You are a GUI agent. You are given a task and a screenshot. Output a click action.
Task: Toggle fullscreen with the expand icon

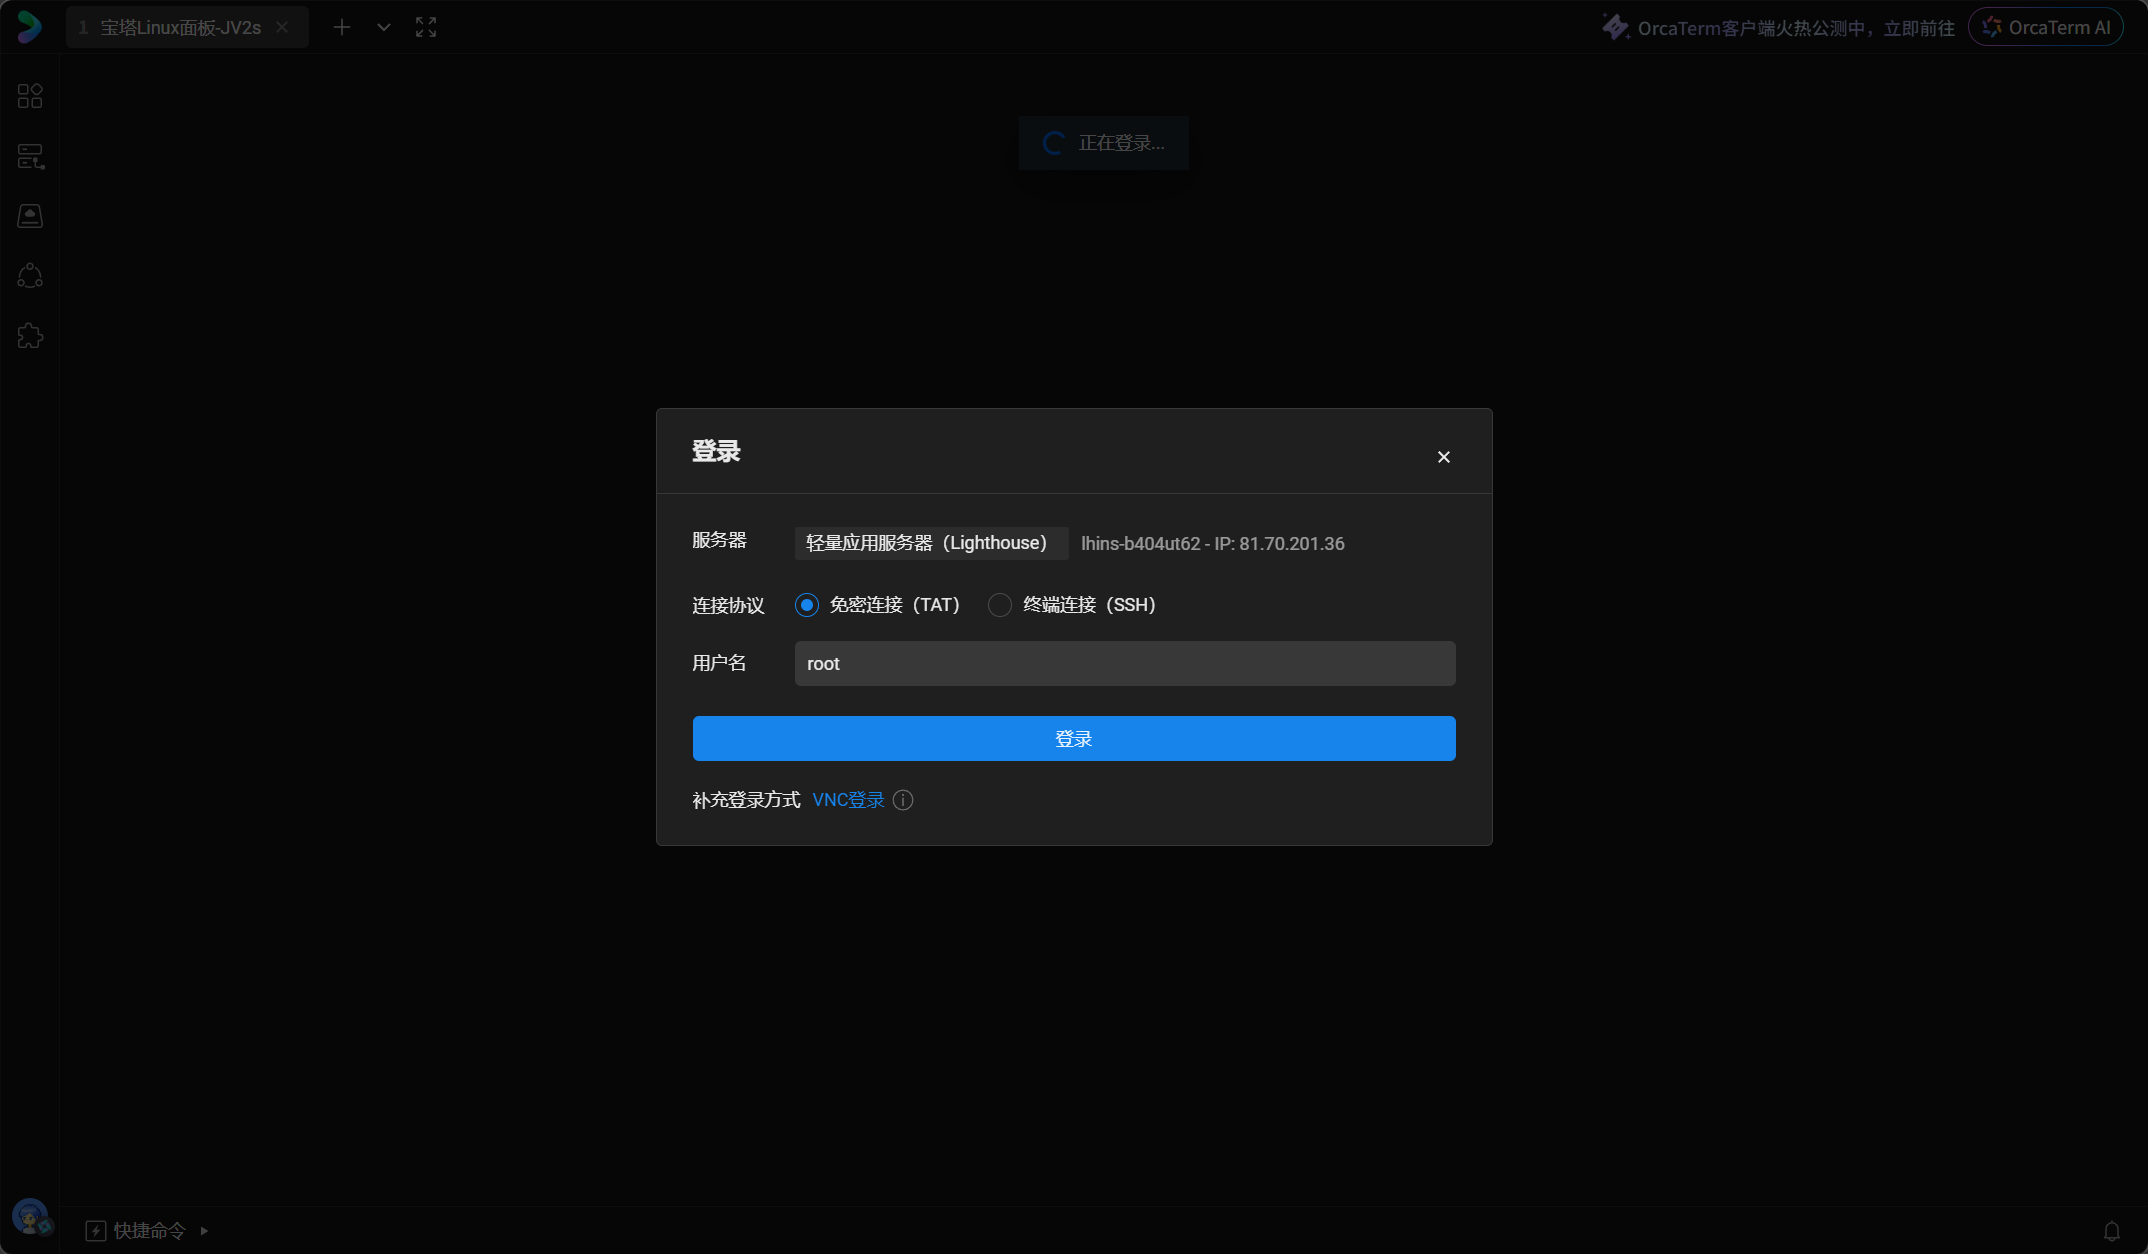point(426,27)
